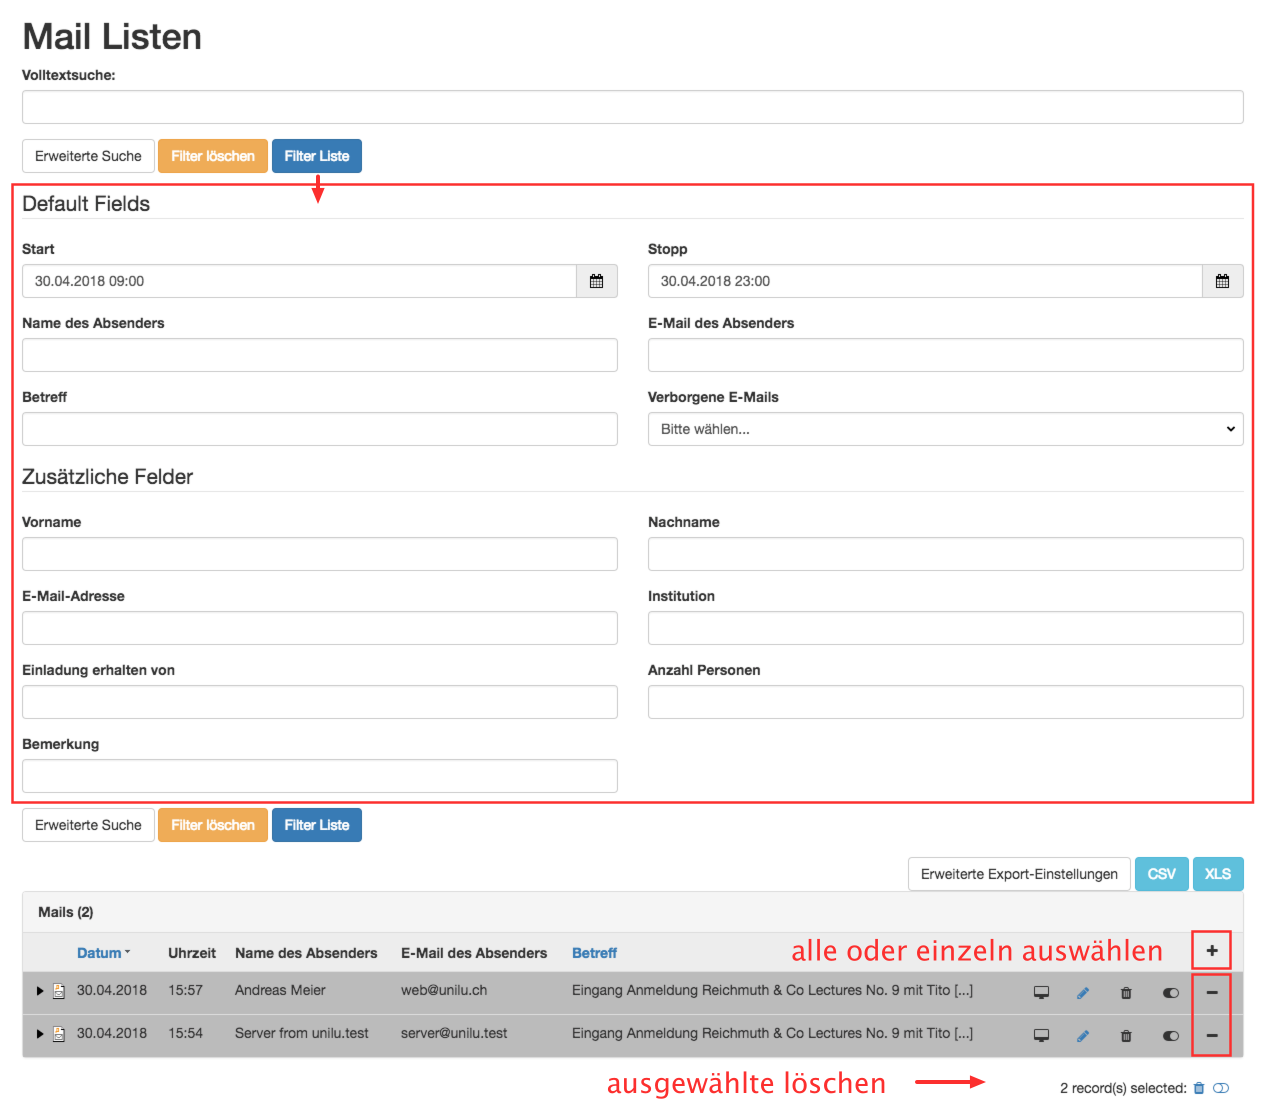Open calendar picker for Start field
This screenshot has width=1265, height=1119.
pyautogui.click(x=597, y=281)
